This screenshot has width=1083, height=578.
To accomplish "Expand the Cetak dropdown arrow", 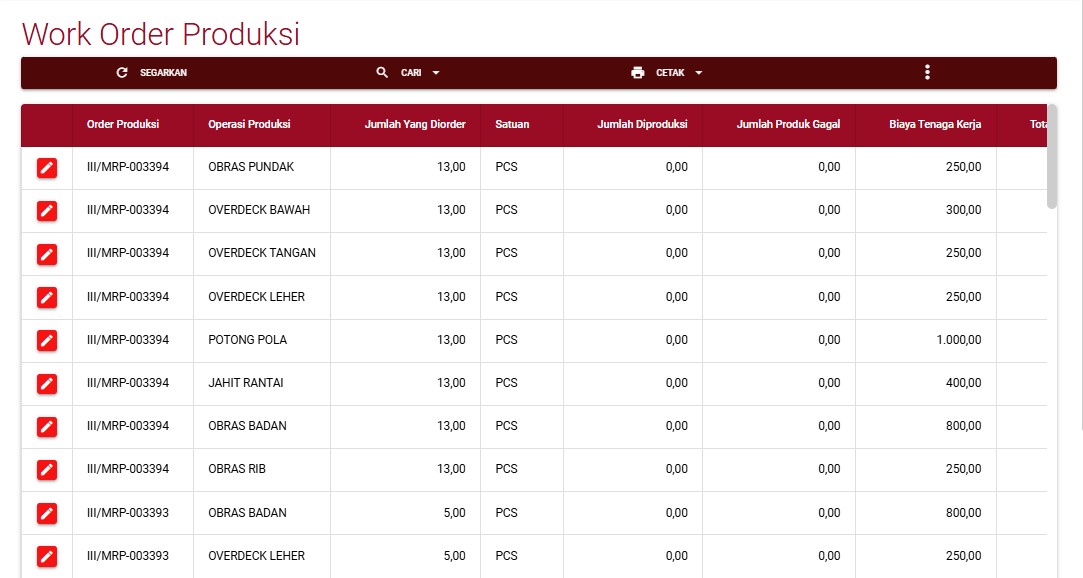I will pos(699,73).
